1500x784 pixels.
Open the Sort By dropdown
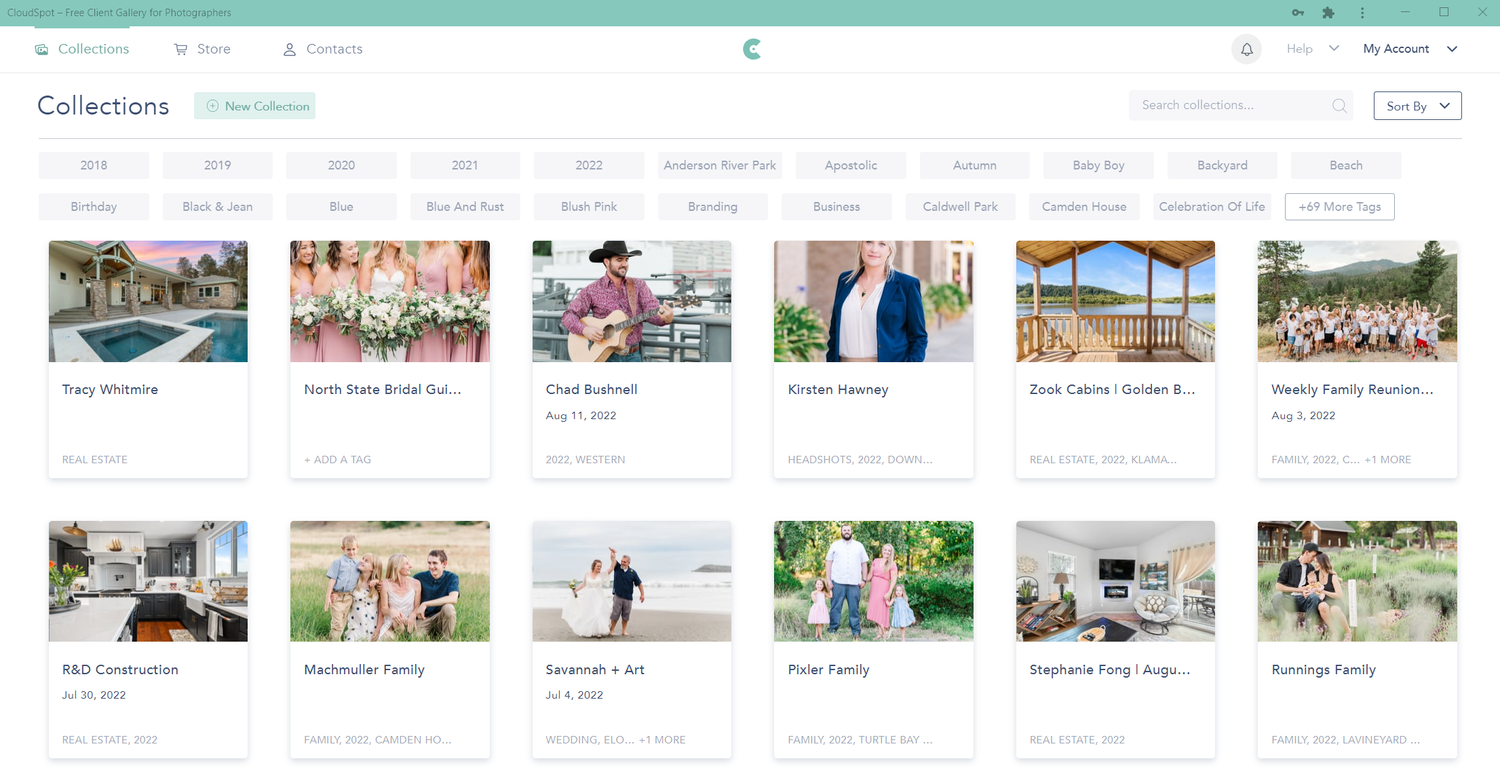click(x=1417, y=105)
